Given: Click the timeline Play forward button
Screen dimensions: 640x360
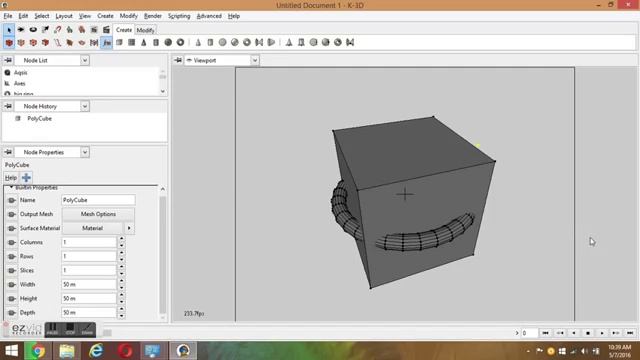Looking at the screenshot, I should click(x=602, y=333).
